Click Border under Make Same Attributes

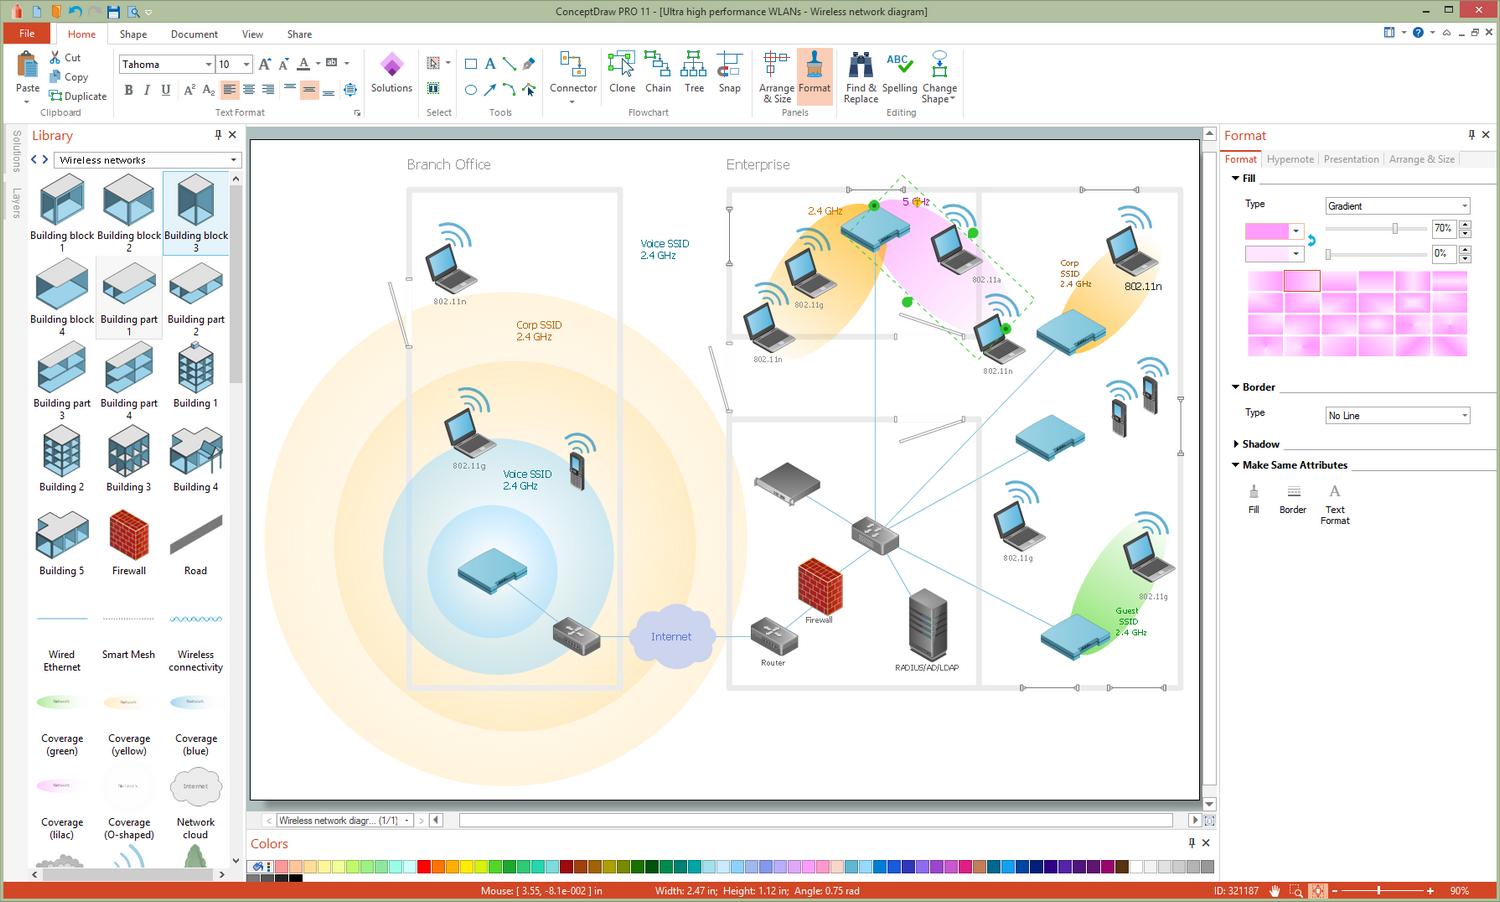(x=1293, y=499)
